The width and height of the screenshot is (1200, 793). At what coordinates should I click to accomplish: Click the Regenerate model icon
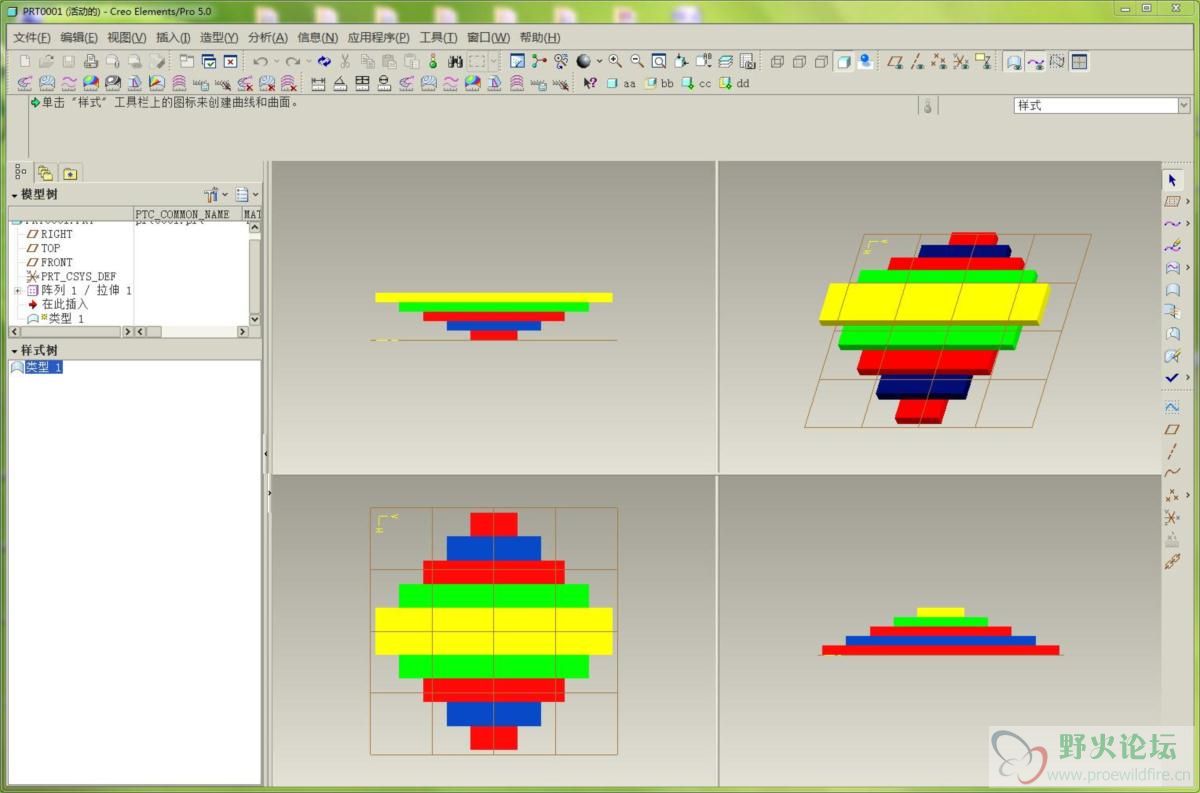324,61
